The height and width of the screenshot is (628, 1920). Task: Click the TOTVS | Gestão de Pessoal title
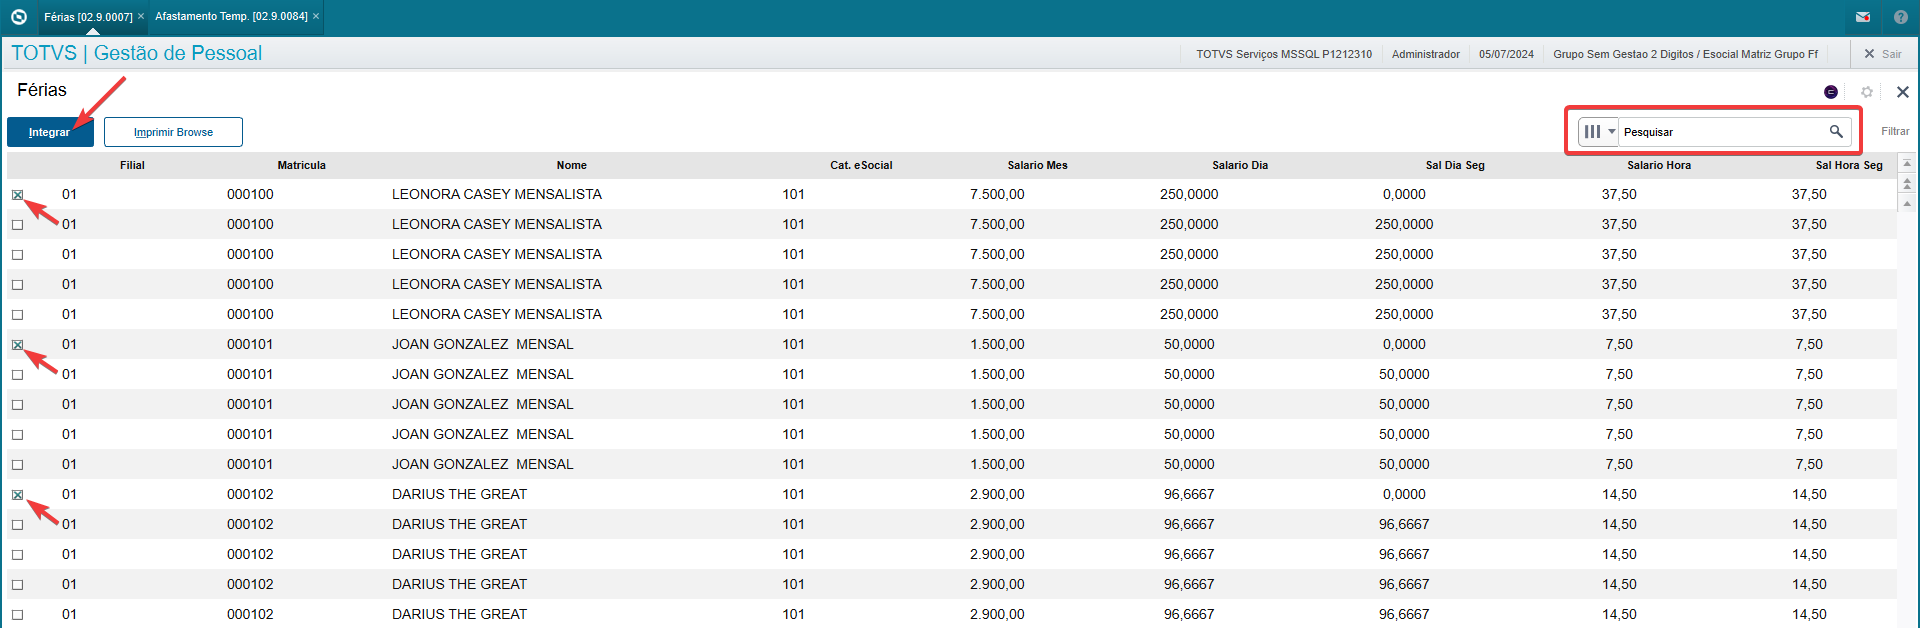tap(137, 53)
